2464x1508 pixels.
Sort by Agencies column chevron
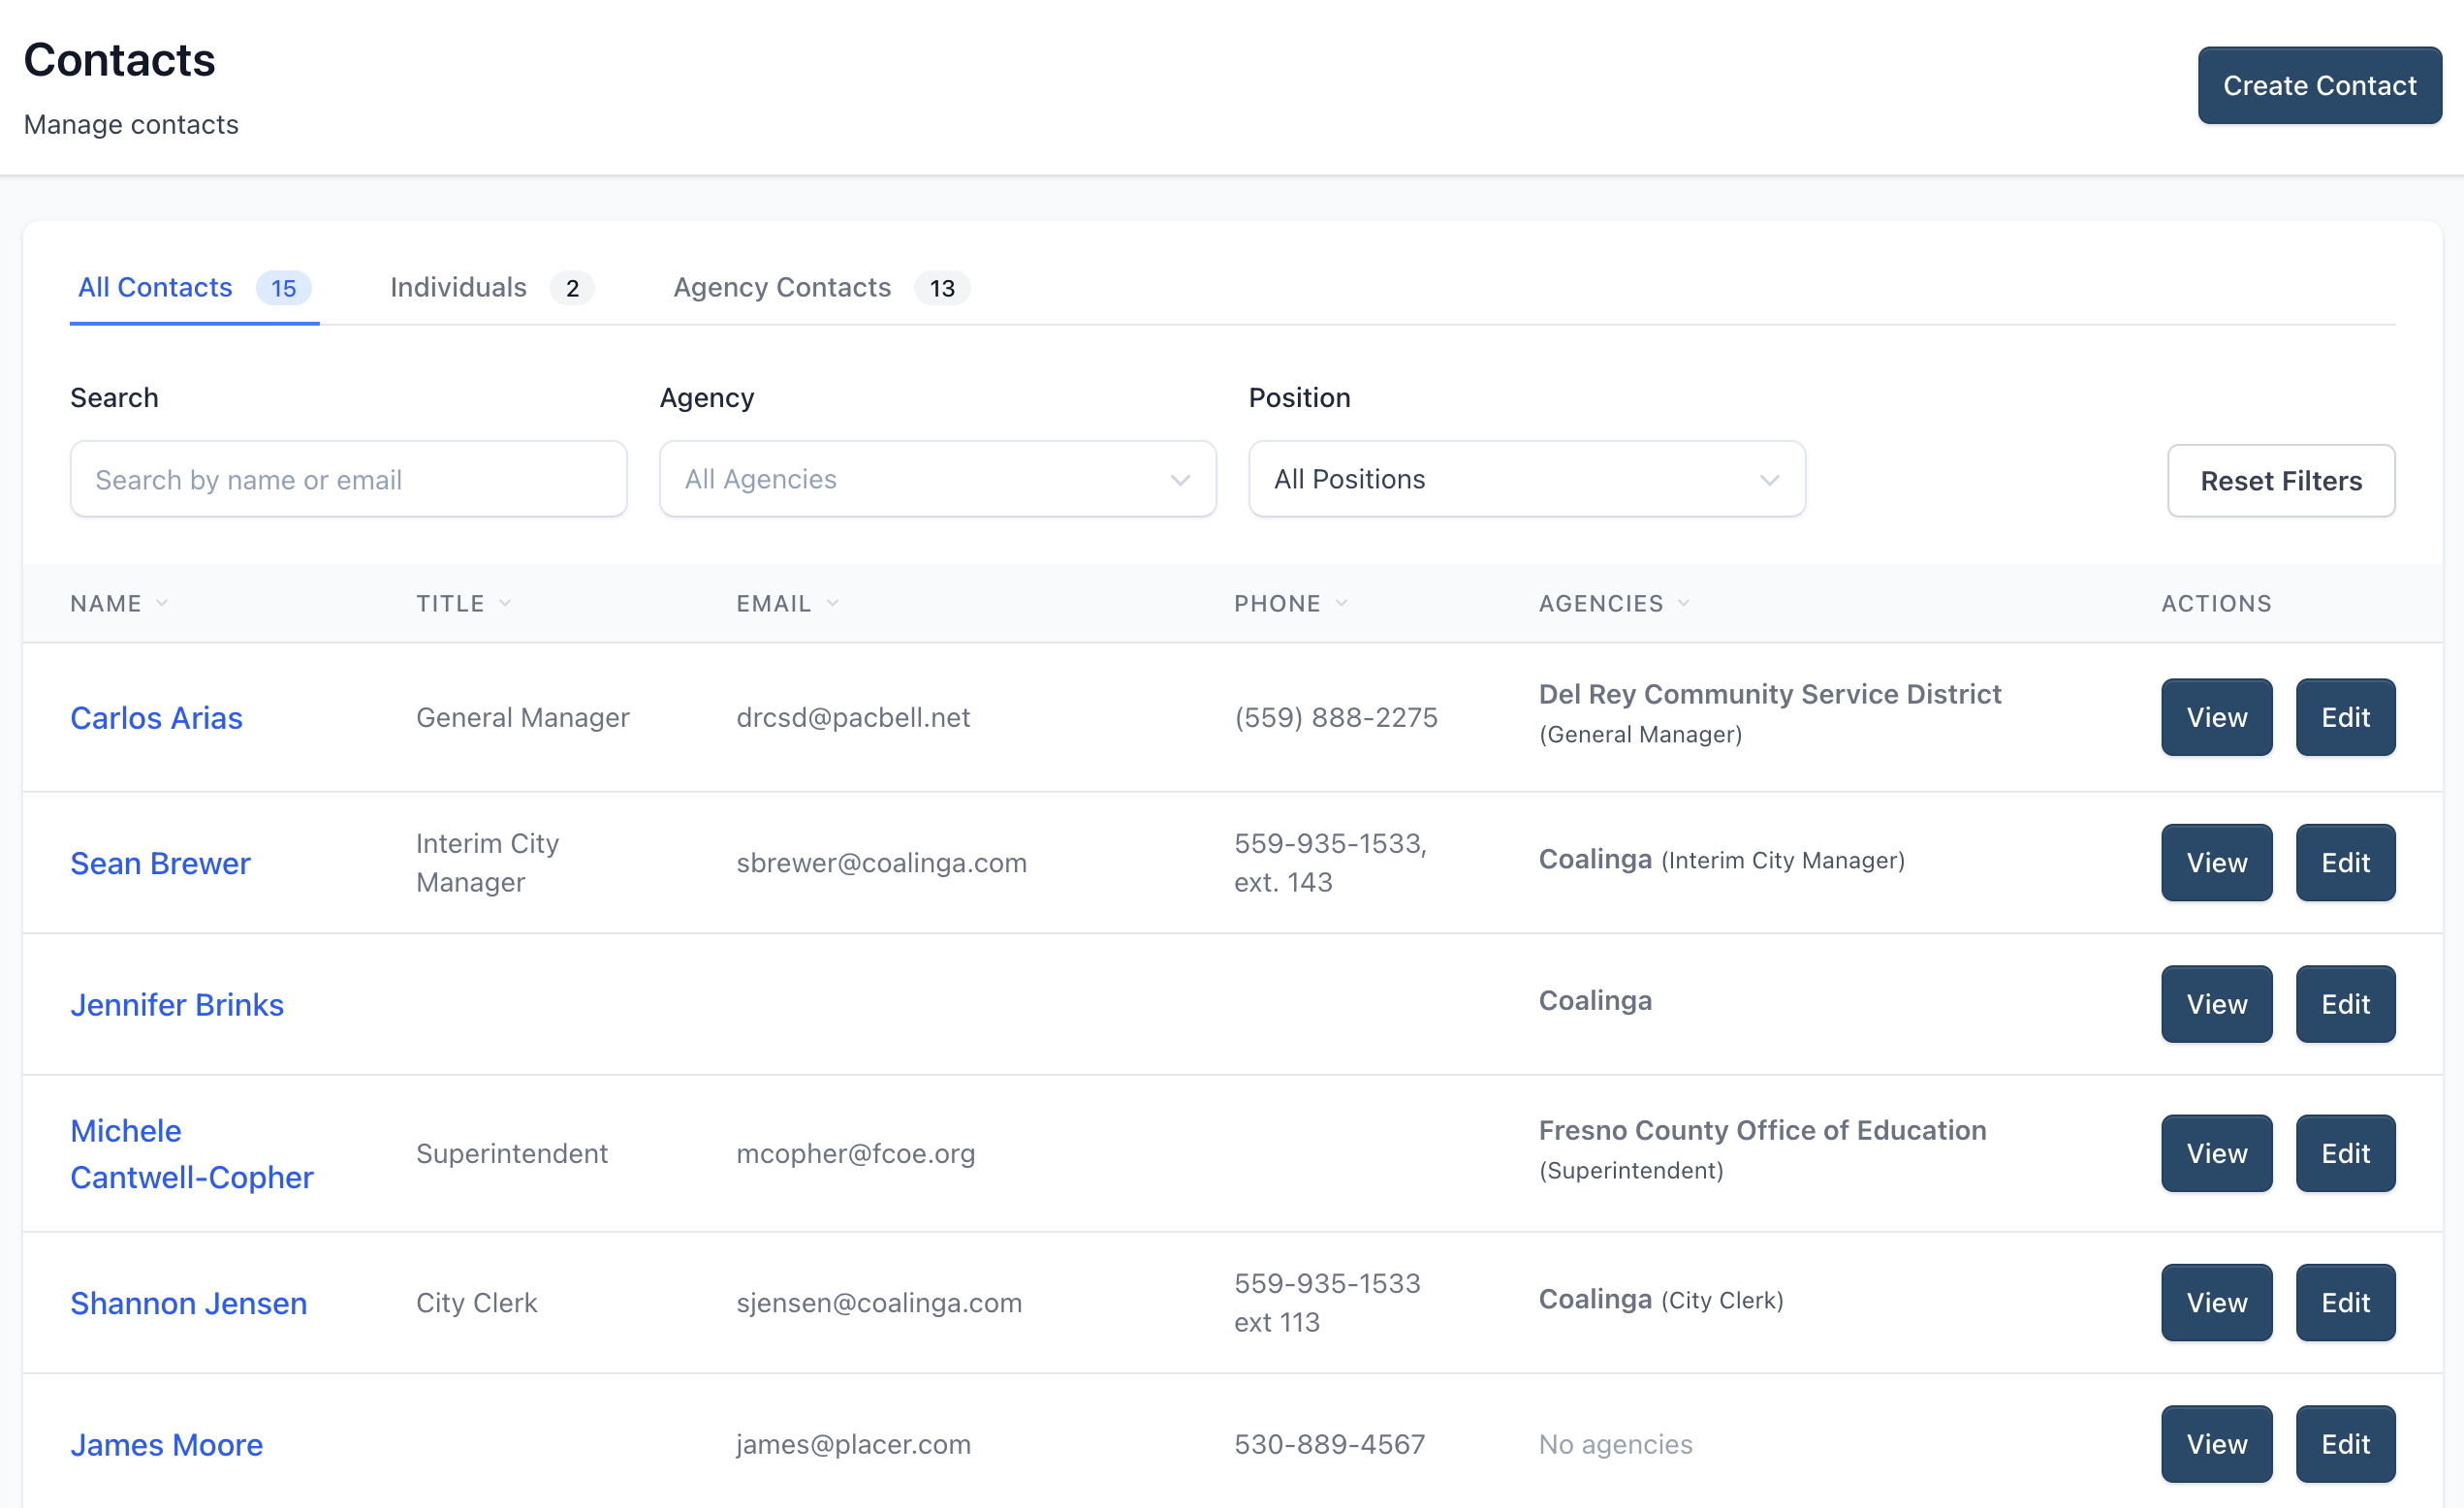click(x=1684, y=603)
